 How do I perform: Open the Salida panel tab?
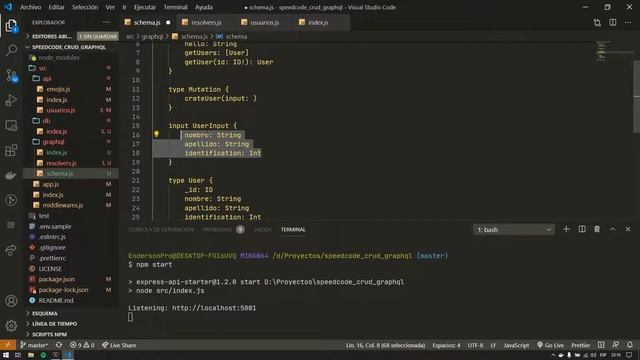click(x=262, y=229)
